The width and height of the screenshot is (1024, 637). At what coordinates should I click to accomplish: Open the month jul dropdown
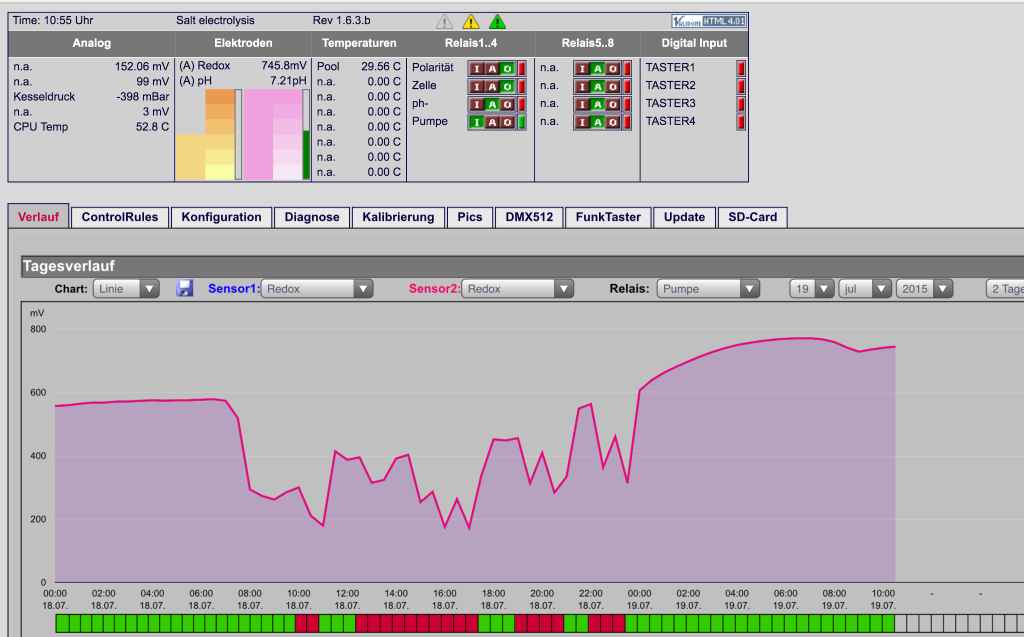tap(865, 289)
